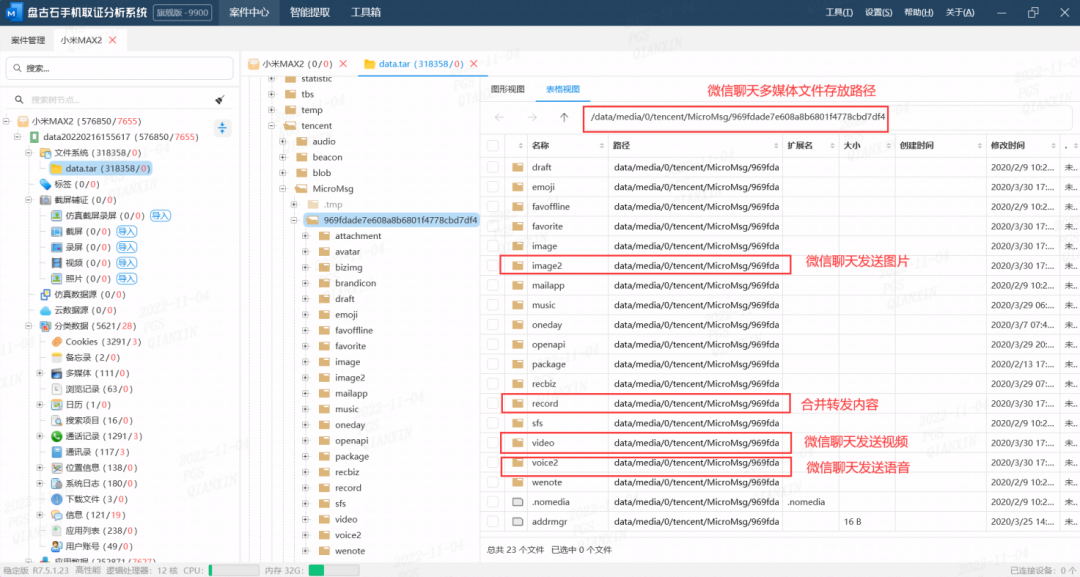Screen dimensions: 1080x577
Task: Expand the voice2 folder node in tree
Action: point(305,535)
